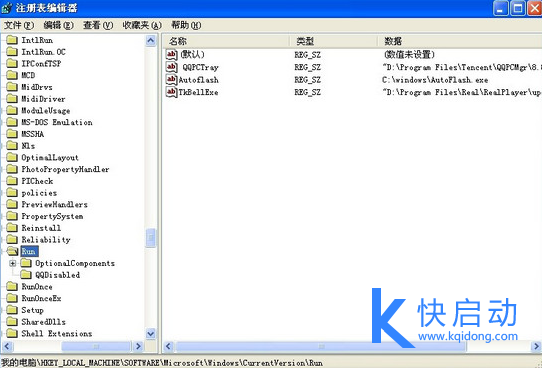Select the Setup key

coord(32,310)
